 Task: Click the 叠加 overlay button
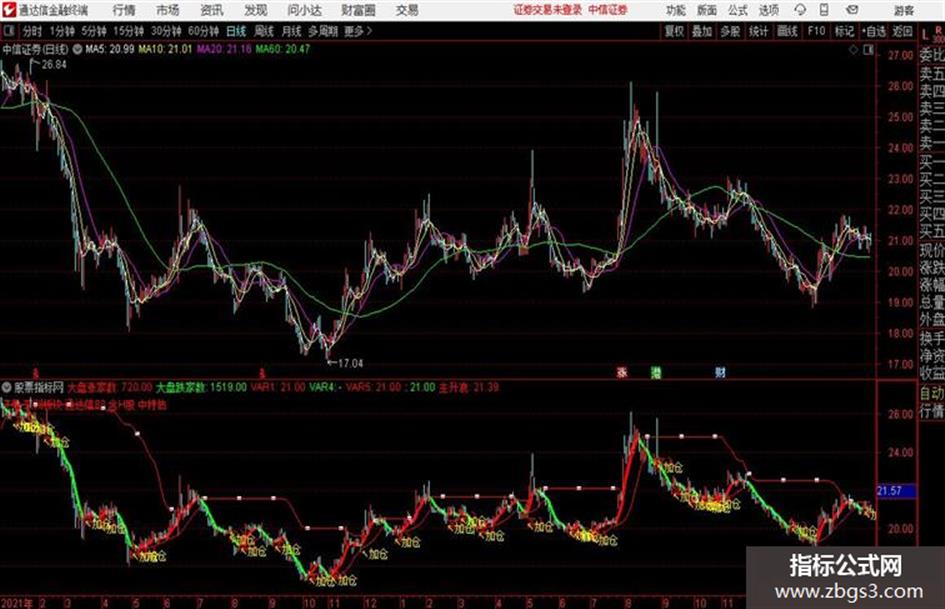point(702,31)
